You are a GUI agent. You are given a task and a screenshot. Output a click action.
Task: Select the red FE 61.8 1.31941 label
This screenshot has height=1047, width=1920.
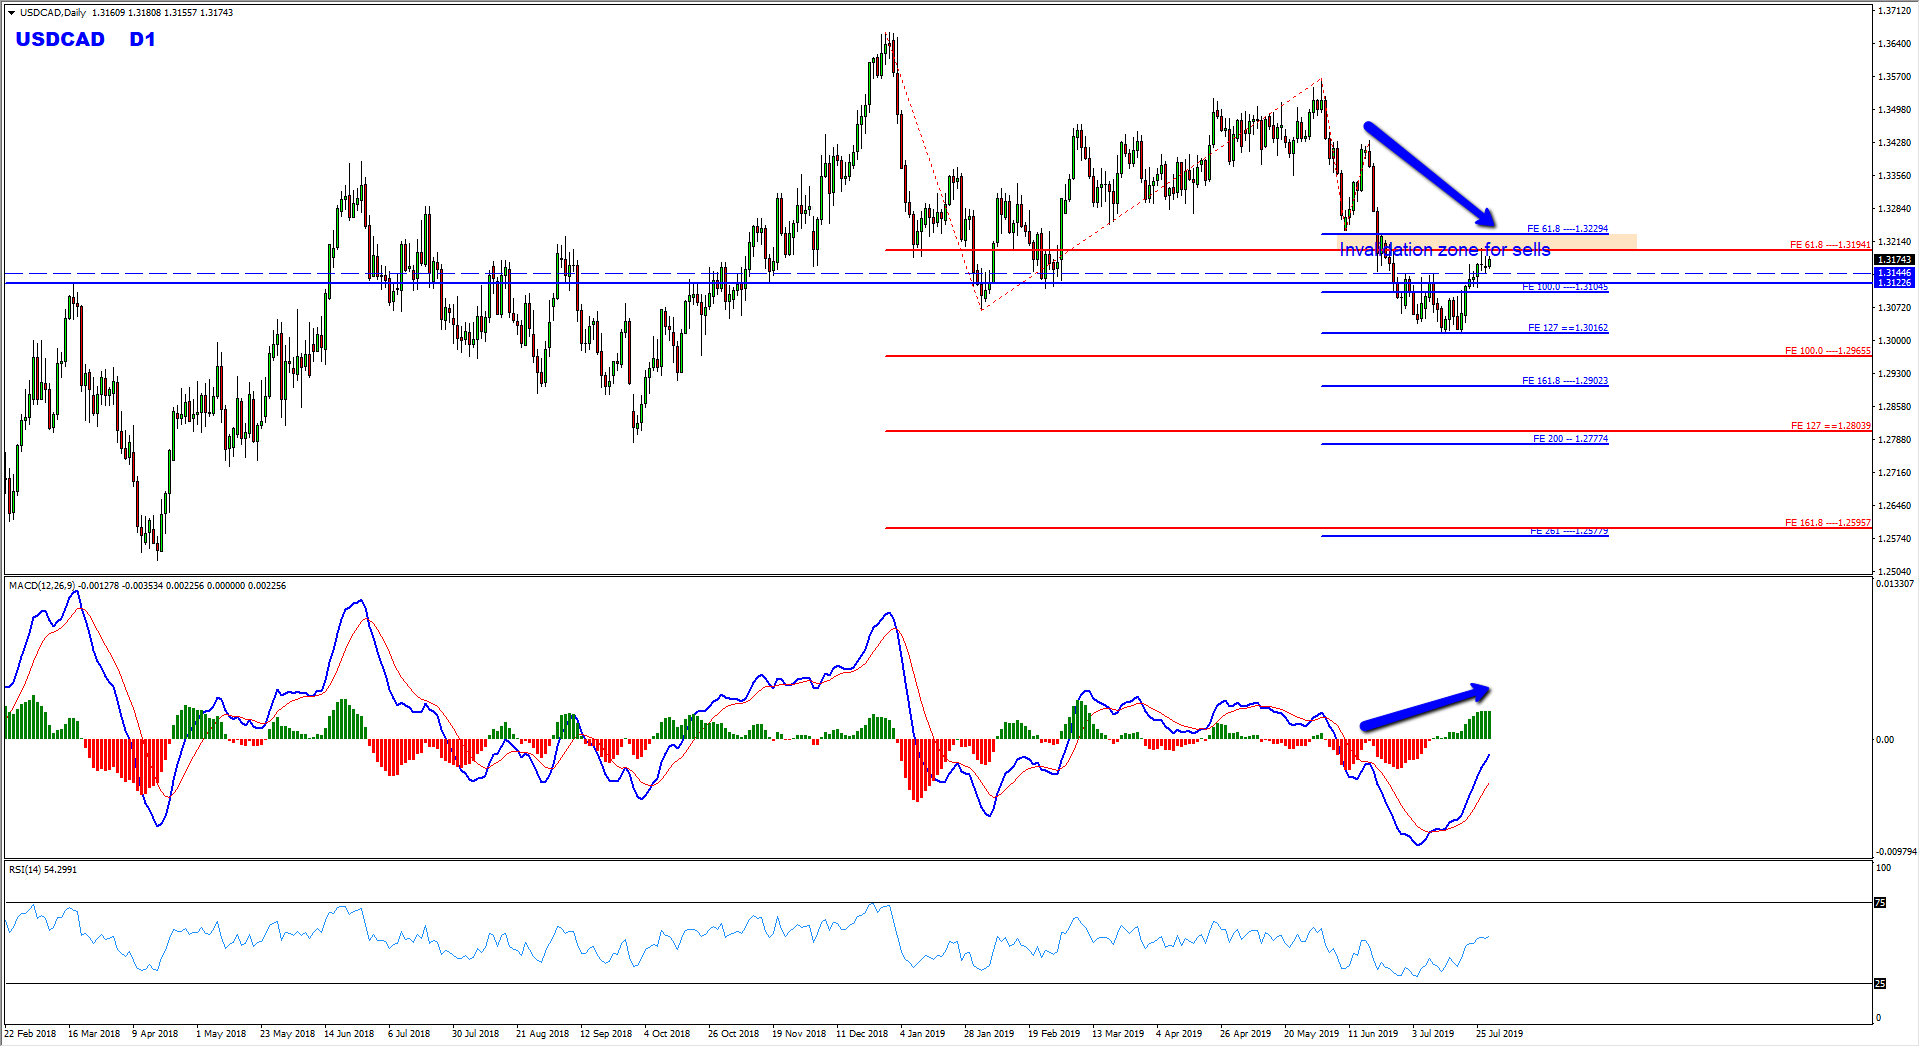coord(1829,245)
